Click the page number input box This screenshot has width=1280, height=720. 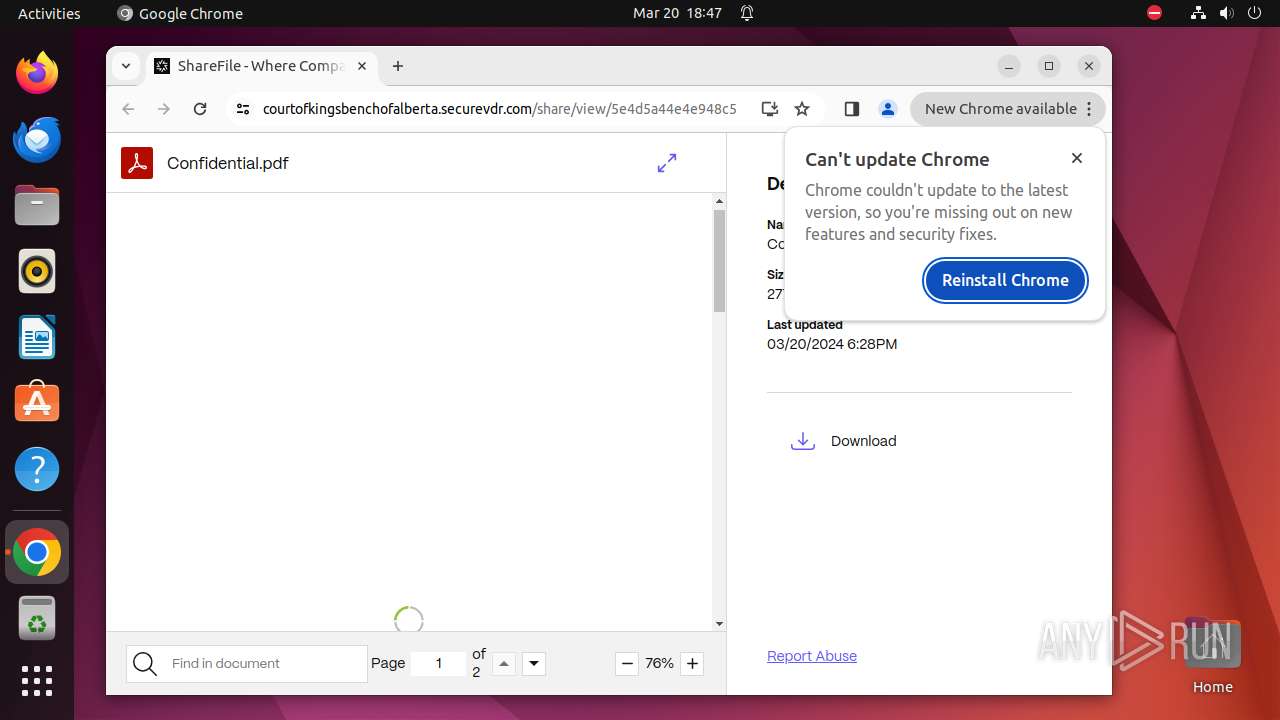pyautogui.click(x=439, y=664)
